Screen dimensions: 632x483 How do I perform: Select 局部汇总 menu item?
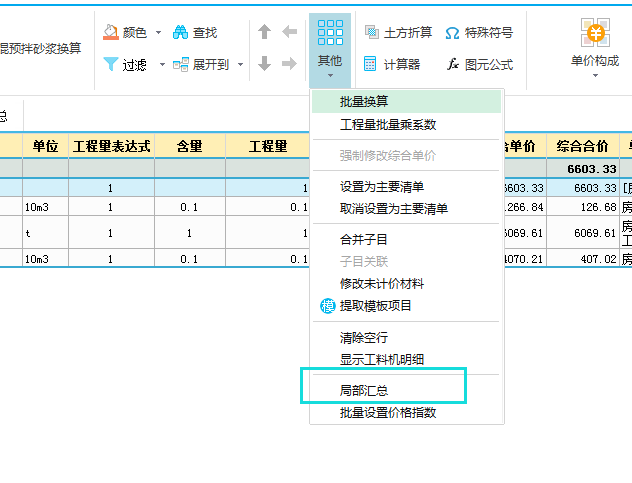(406, 390)
